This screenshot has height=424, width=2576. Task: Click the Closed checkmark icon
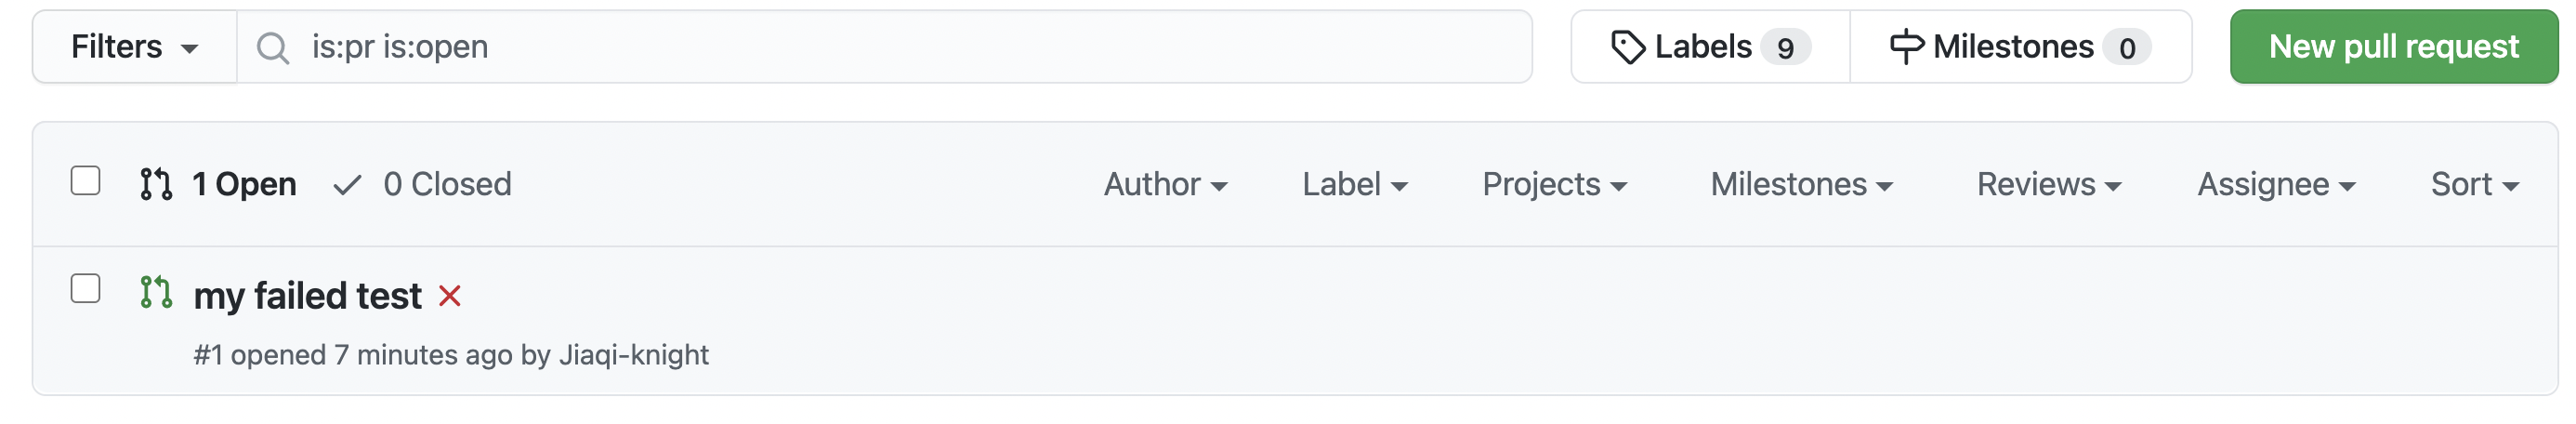coord(347,185)
